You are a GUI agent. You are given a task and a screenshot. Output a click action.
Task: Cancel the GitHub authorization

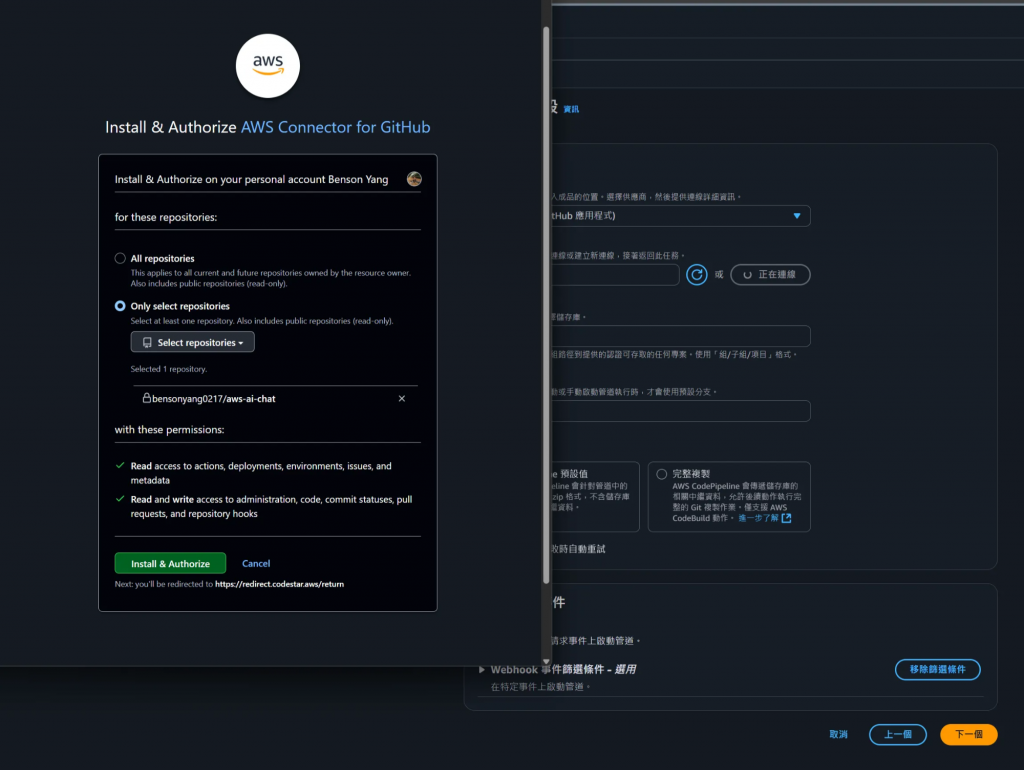pos(256,563)
